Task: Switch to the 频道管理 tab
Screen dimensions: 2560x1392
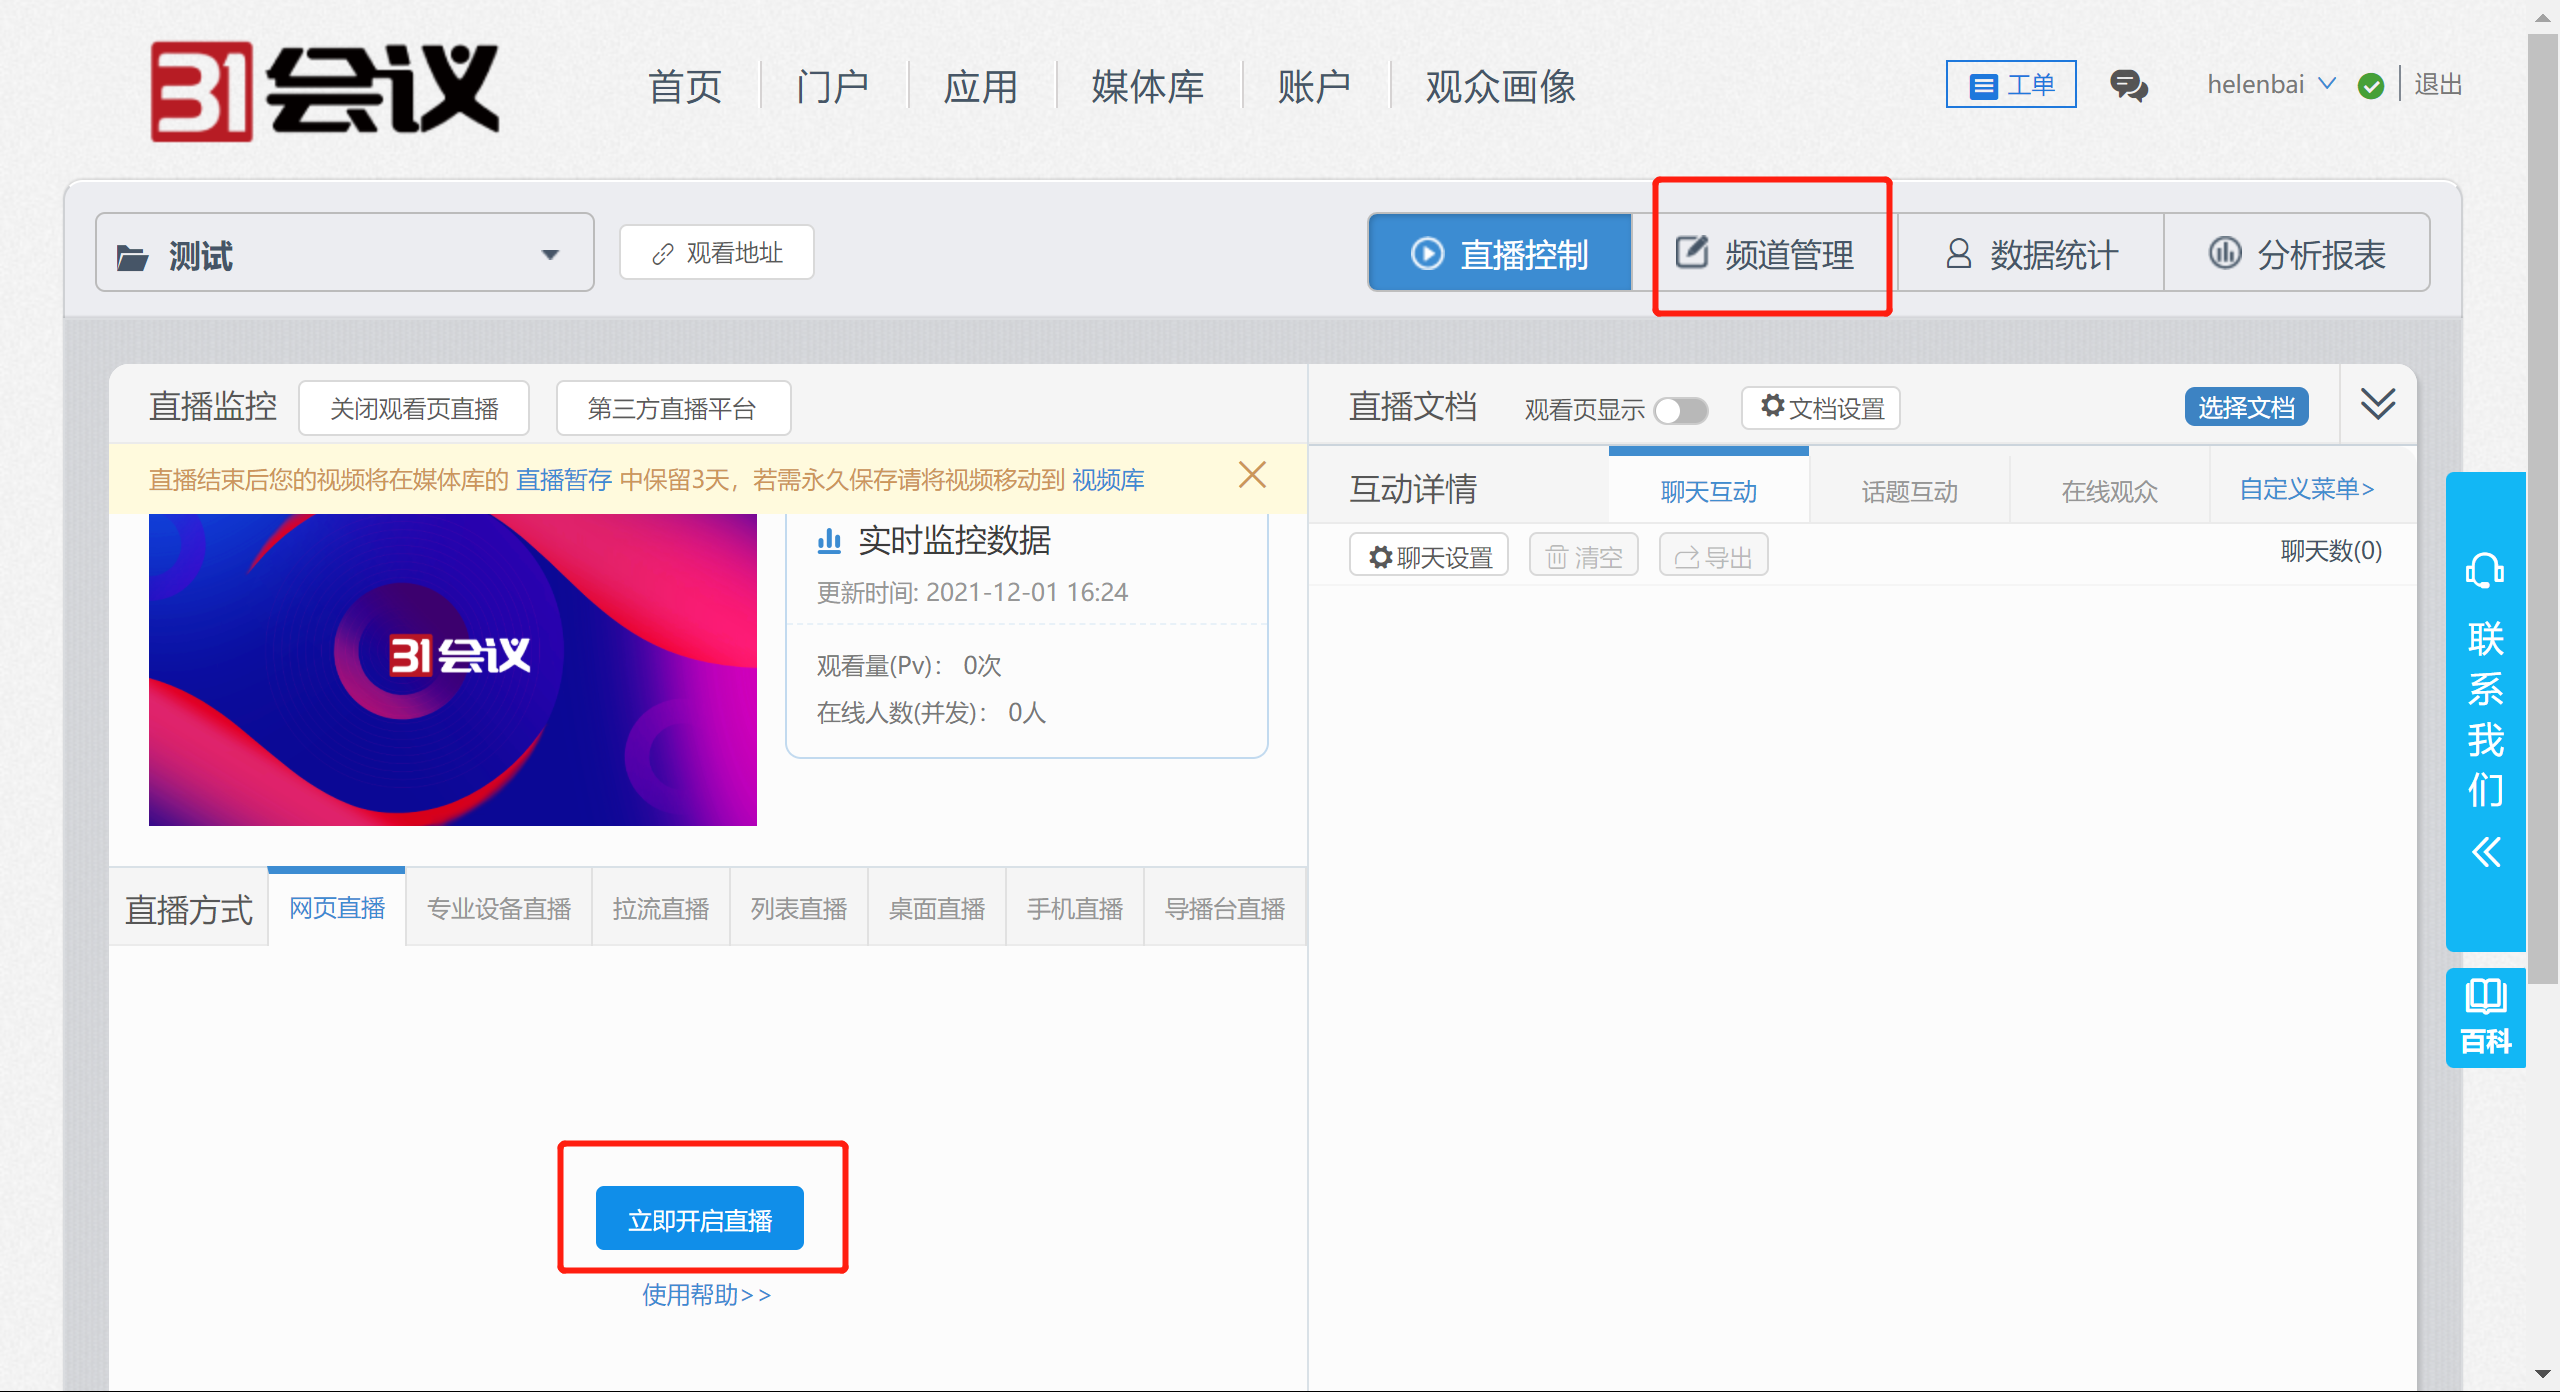Action: 1766,253
